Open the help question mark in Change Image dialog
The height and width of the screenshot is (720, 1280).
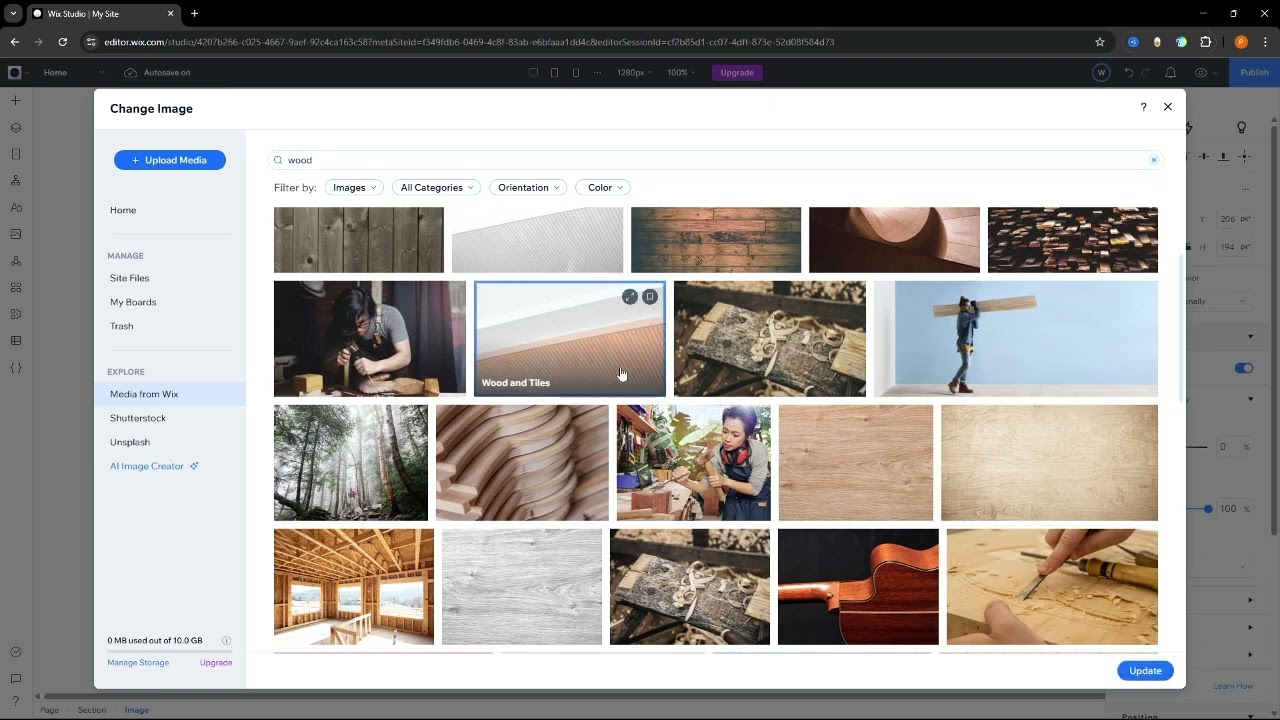point(1143,107)
